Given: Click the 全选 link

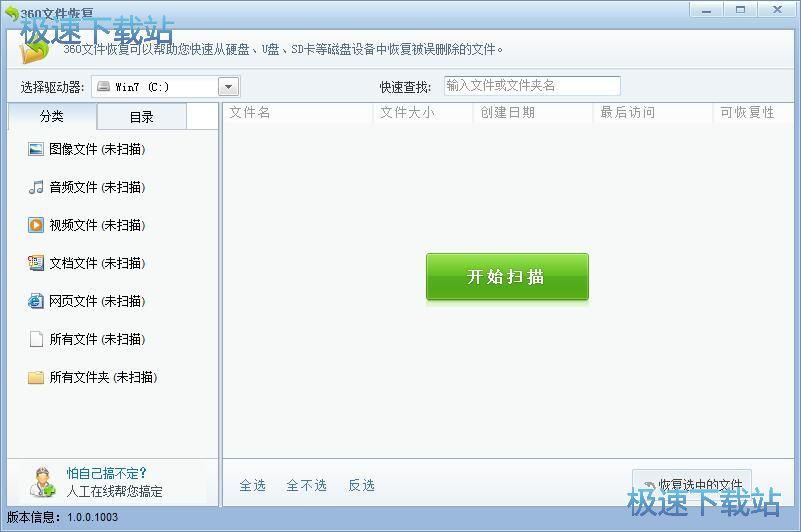Looking at the screenshot, I should point(252,485).
